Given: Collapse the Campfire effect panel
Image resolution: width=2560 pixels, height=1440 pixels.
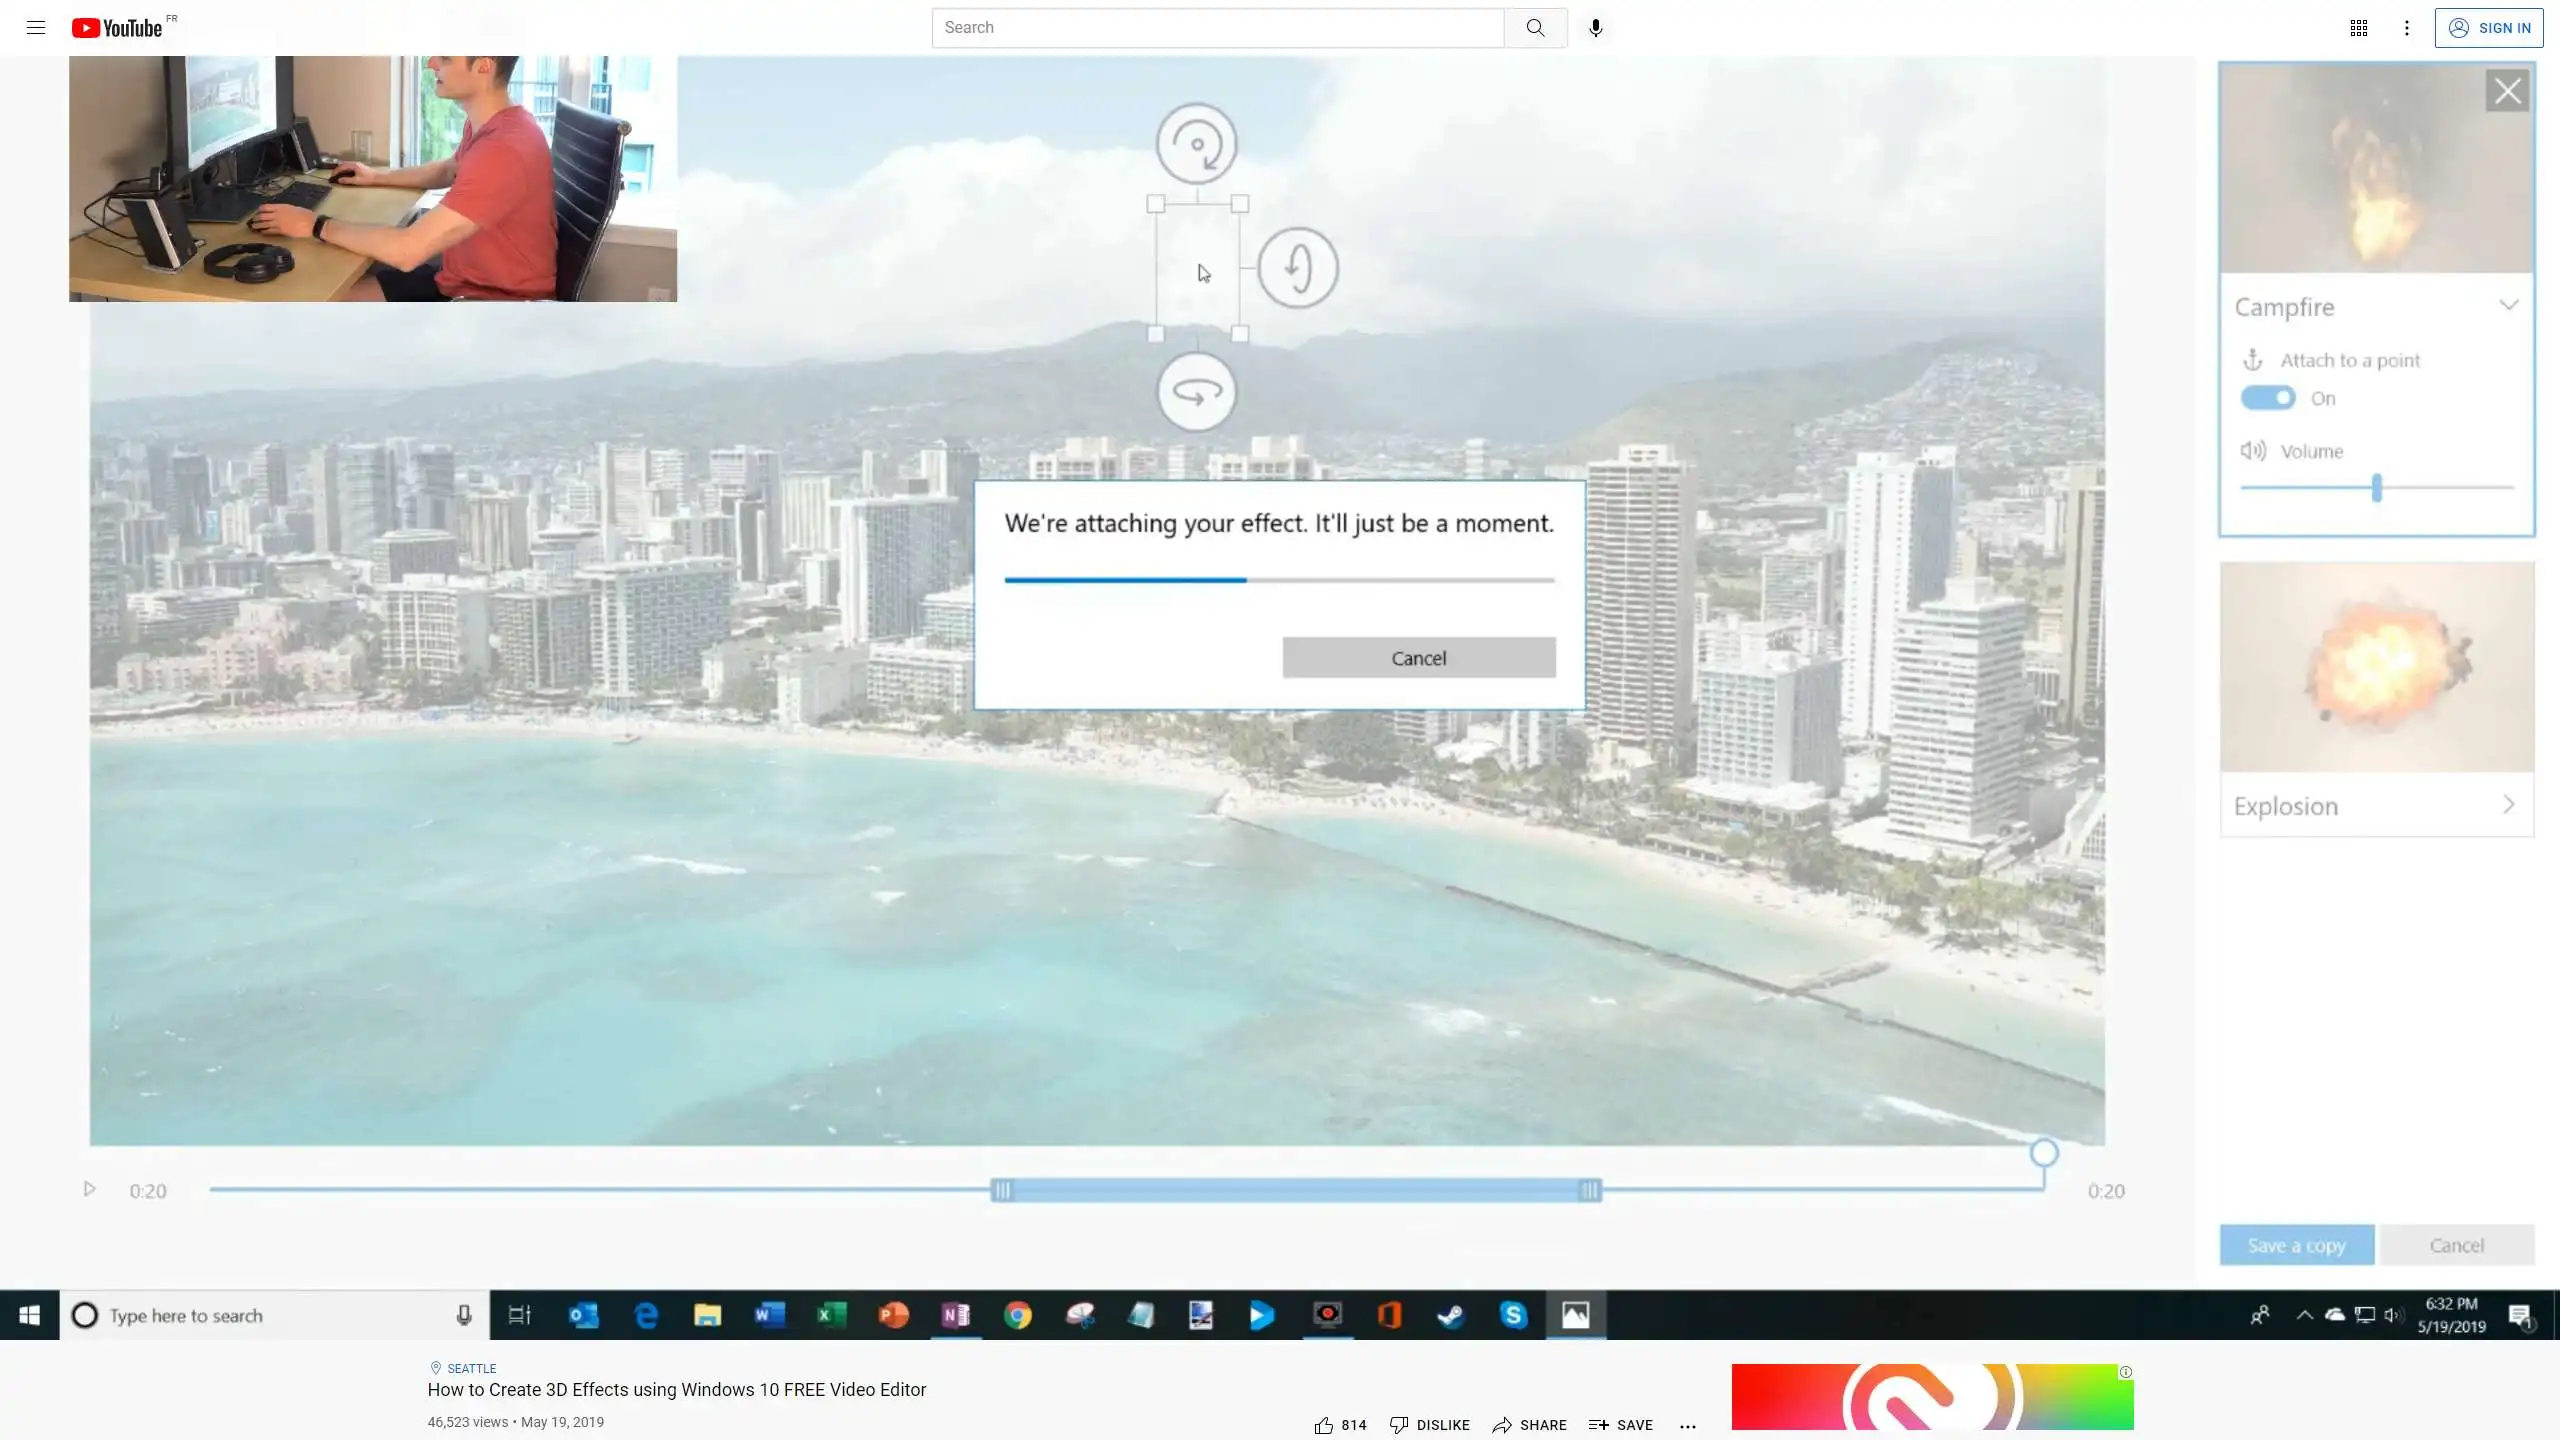Looking at the screenshot, I should [2508, 306].
